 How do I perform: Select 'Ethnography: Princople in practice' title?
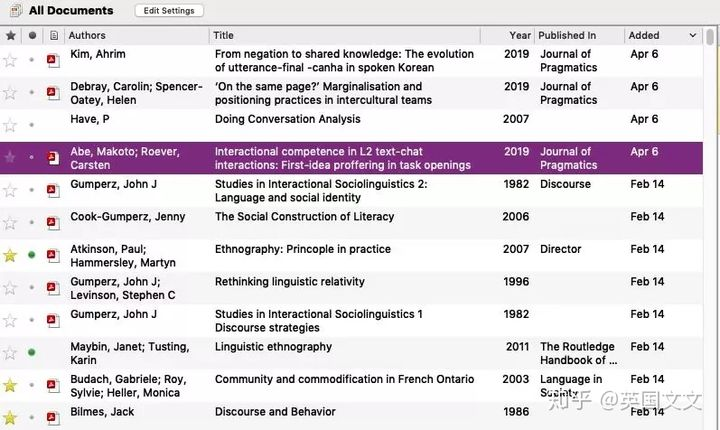303,249
